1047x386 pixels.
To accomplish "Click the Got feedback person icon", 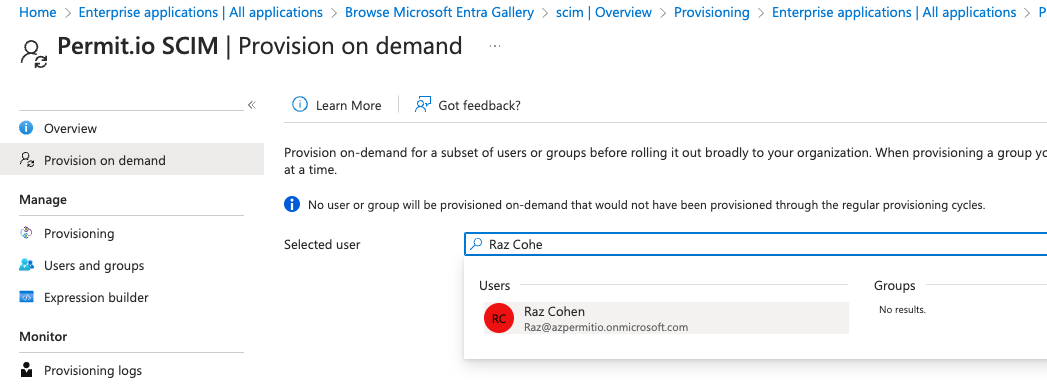I will tap(423, 104).
